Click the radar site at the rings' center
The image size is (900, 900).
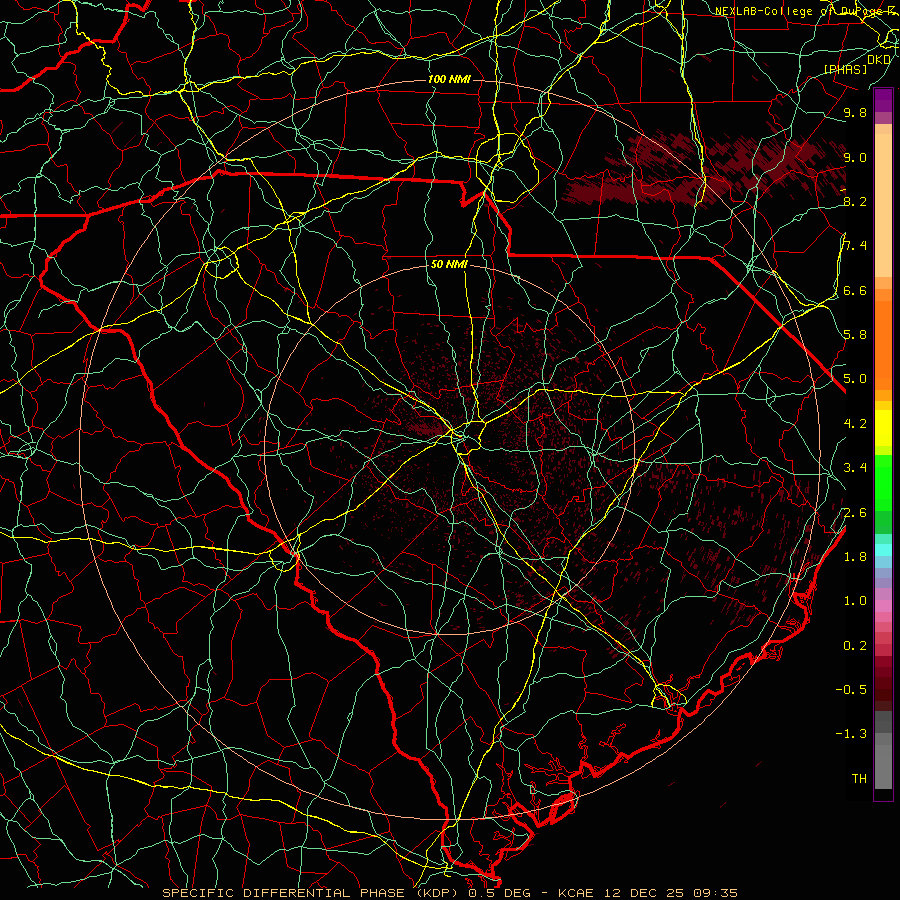coord(451,449)
